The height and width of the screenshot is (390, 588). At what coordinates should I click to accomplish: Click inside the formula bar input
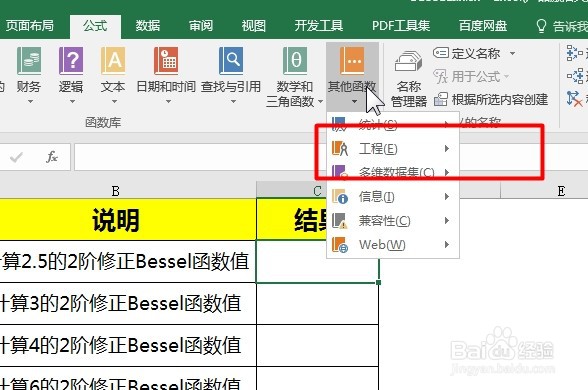(201, 157)
